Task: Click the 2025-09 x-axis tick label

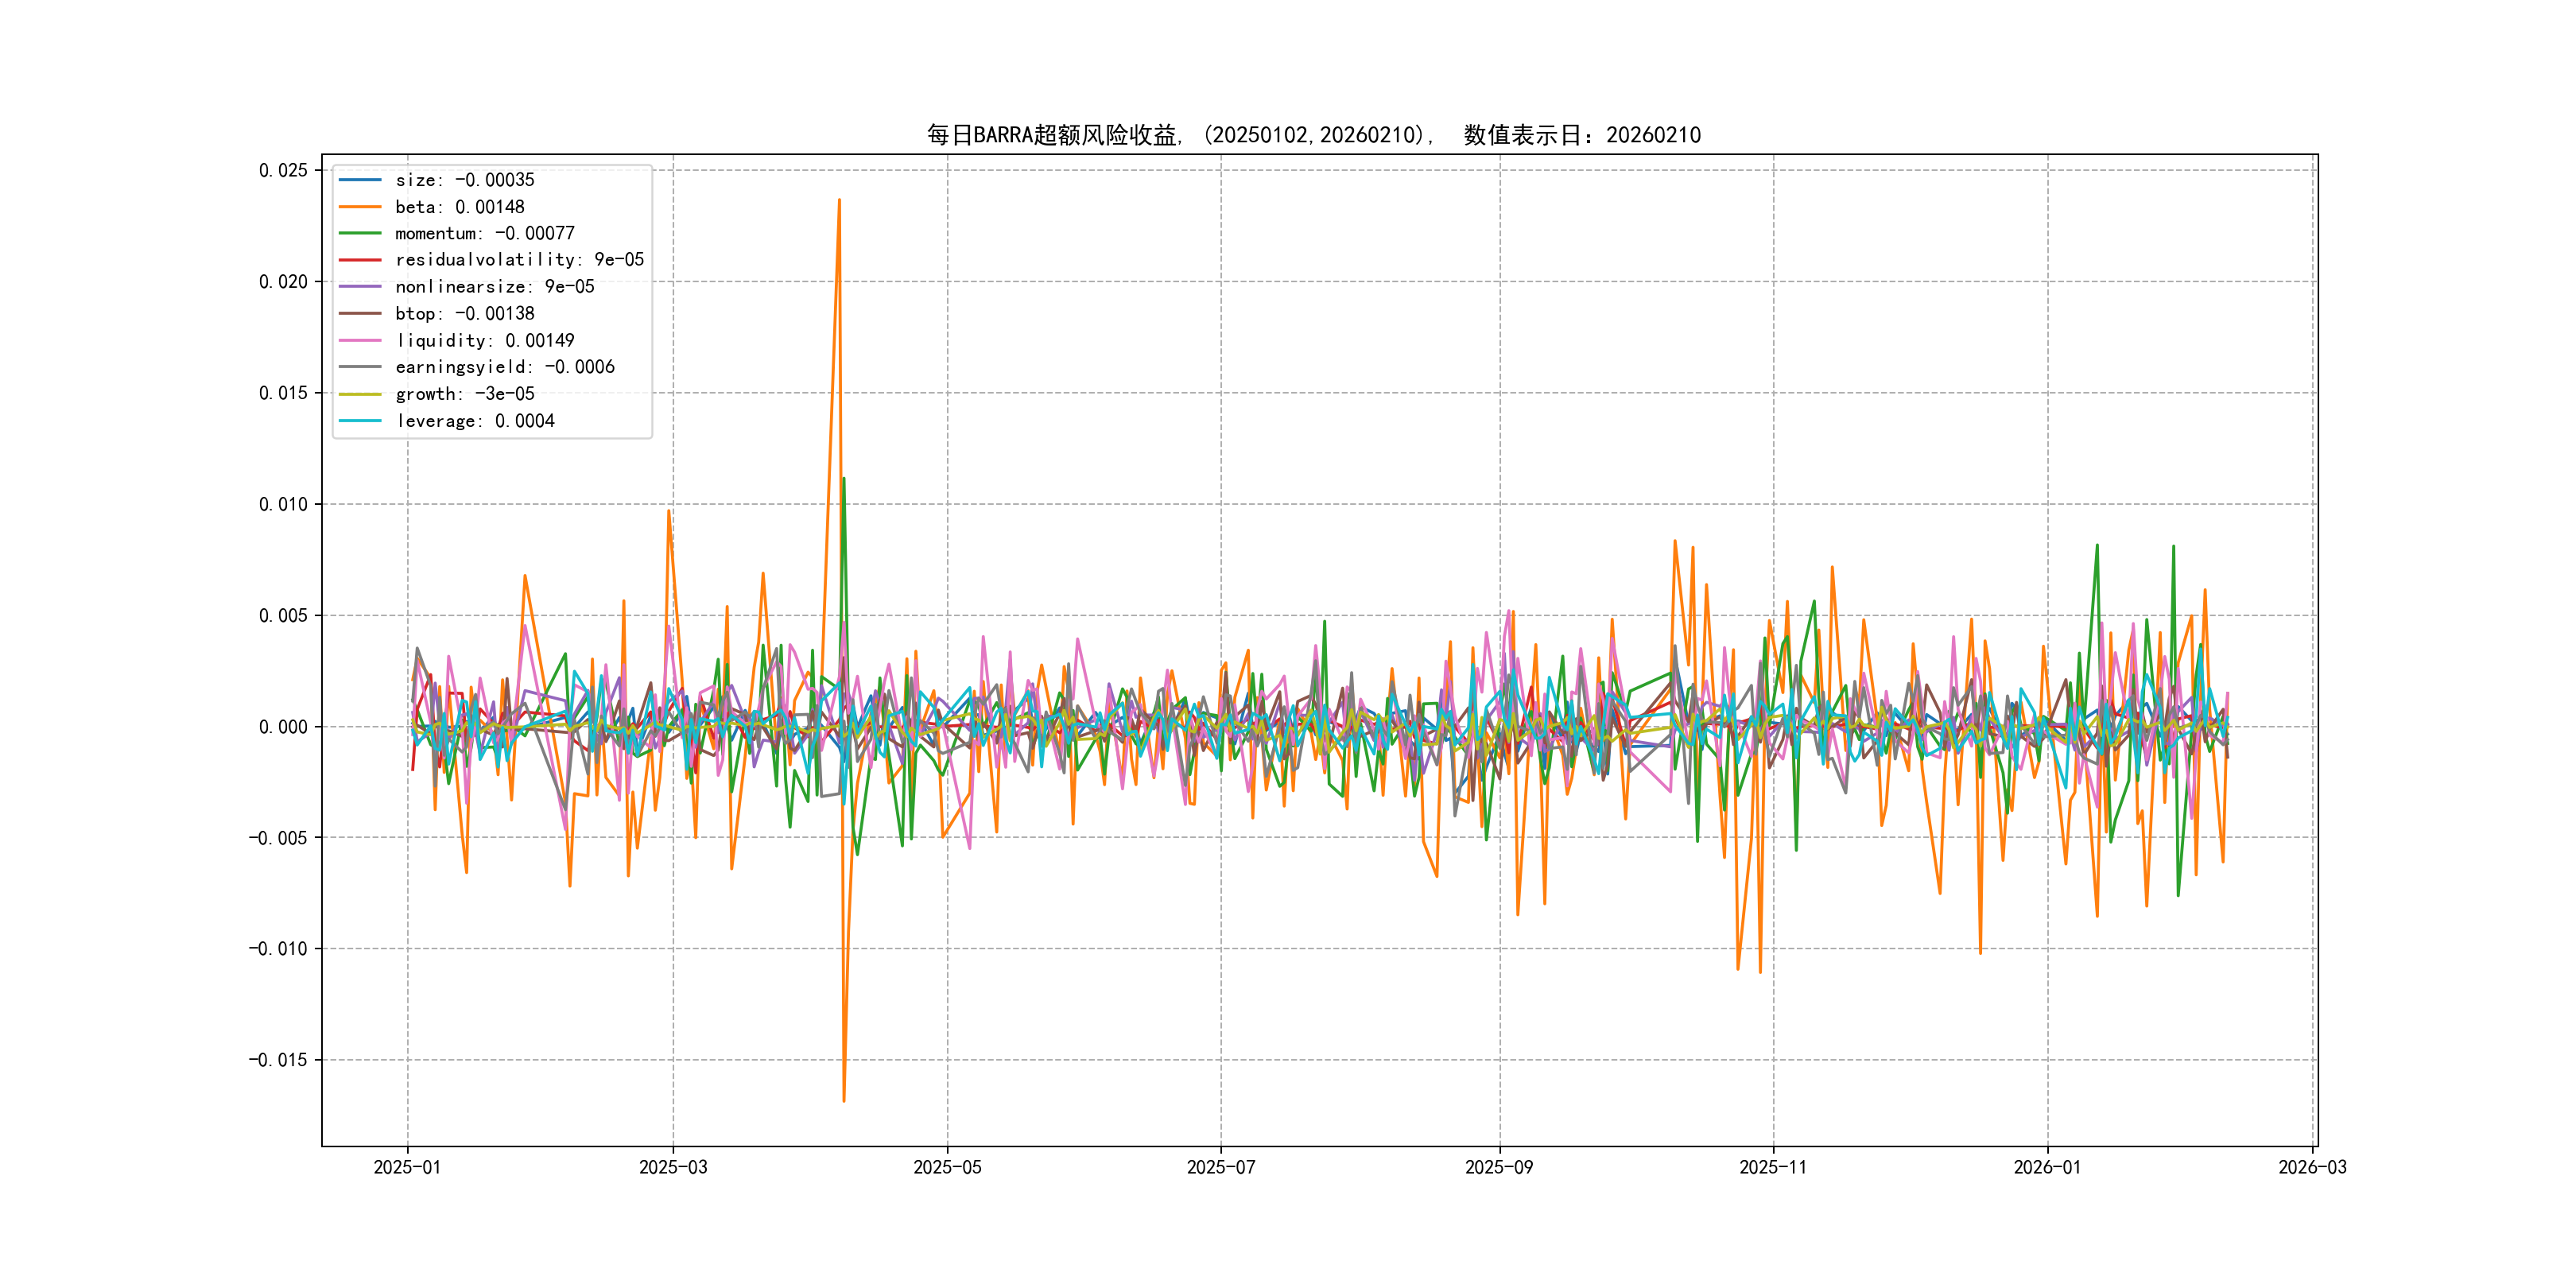Action: 1498,1167
